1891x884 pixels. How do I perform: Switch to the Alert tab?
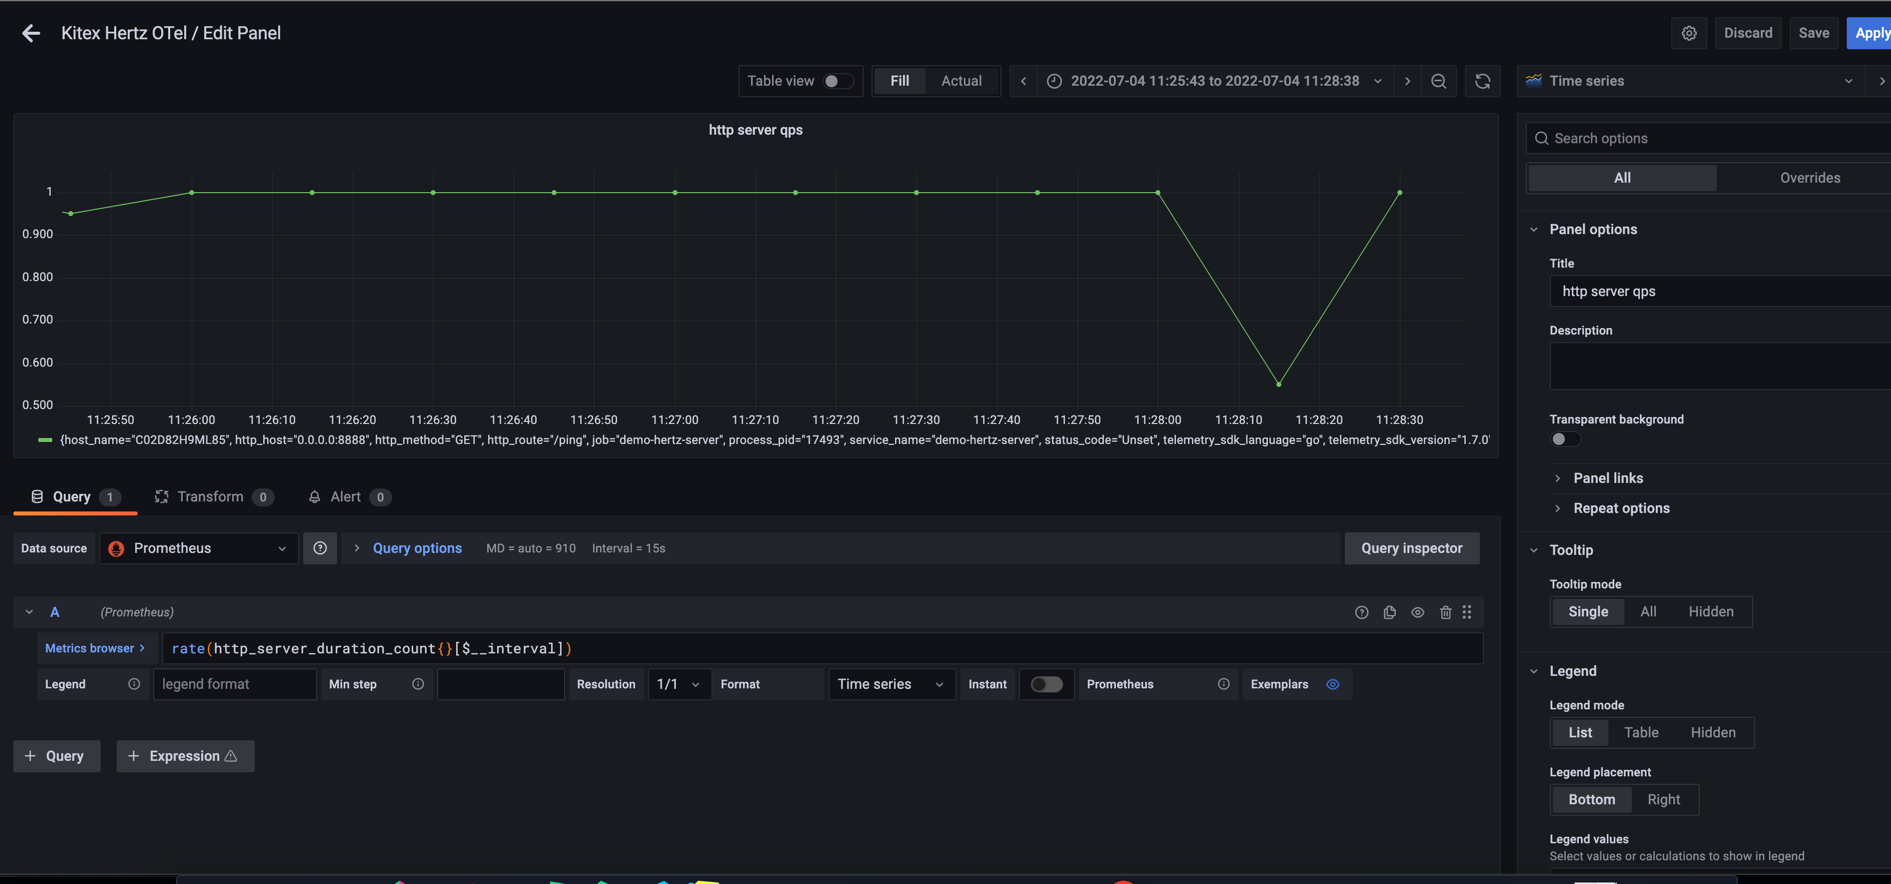click(x=348, y=497)
